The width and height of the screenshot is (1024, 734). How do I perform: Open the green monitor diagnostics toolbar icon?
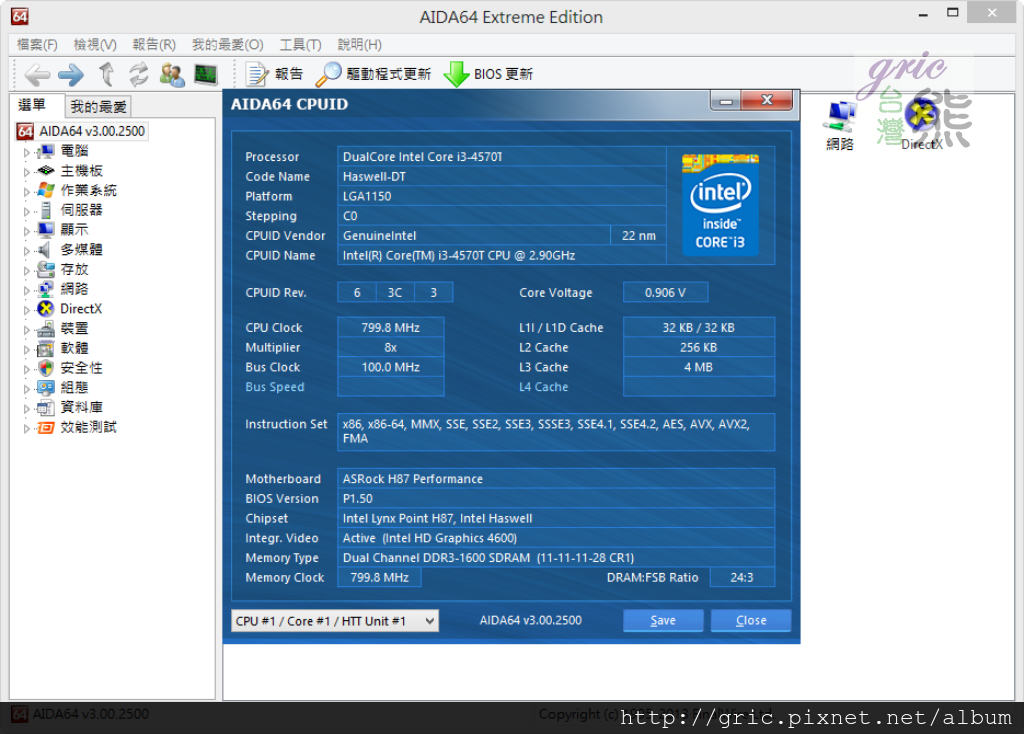click(206, 74)
